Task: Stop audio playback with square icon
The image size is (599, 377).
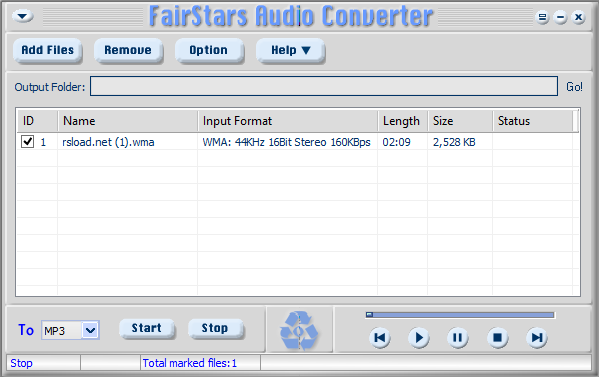Action: tap(497, 338)
